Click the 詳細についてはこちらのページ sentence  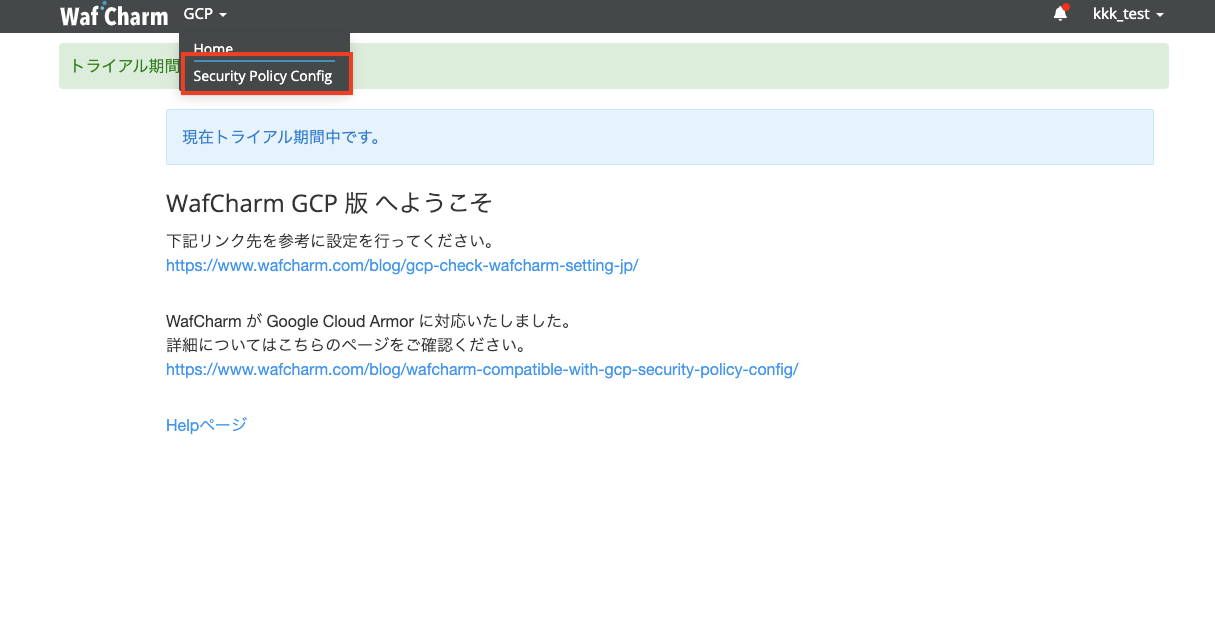click(x=346, y=345)
